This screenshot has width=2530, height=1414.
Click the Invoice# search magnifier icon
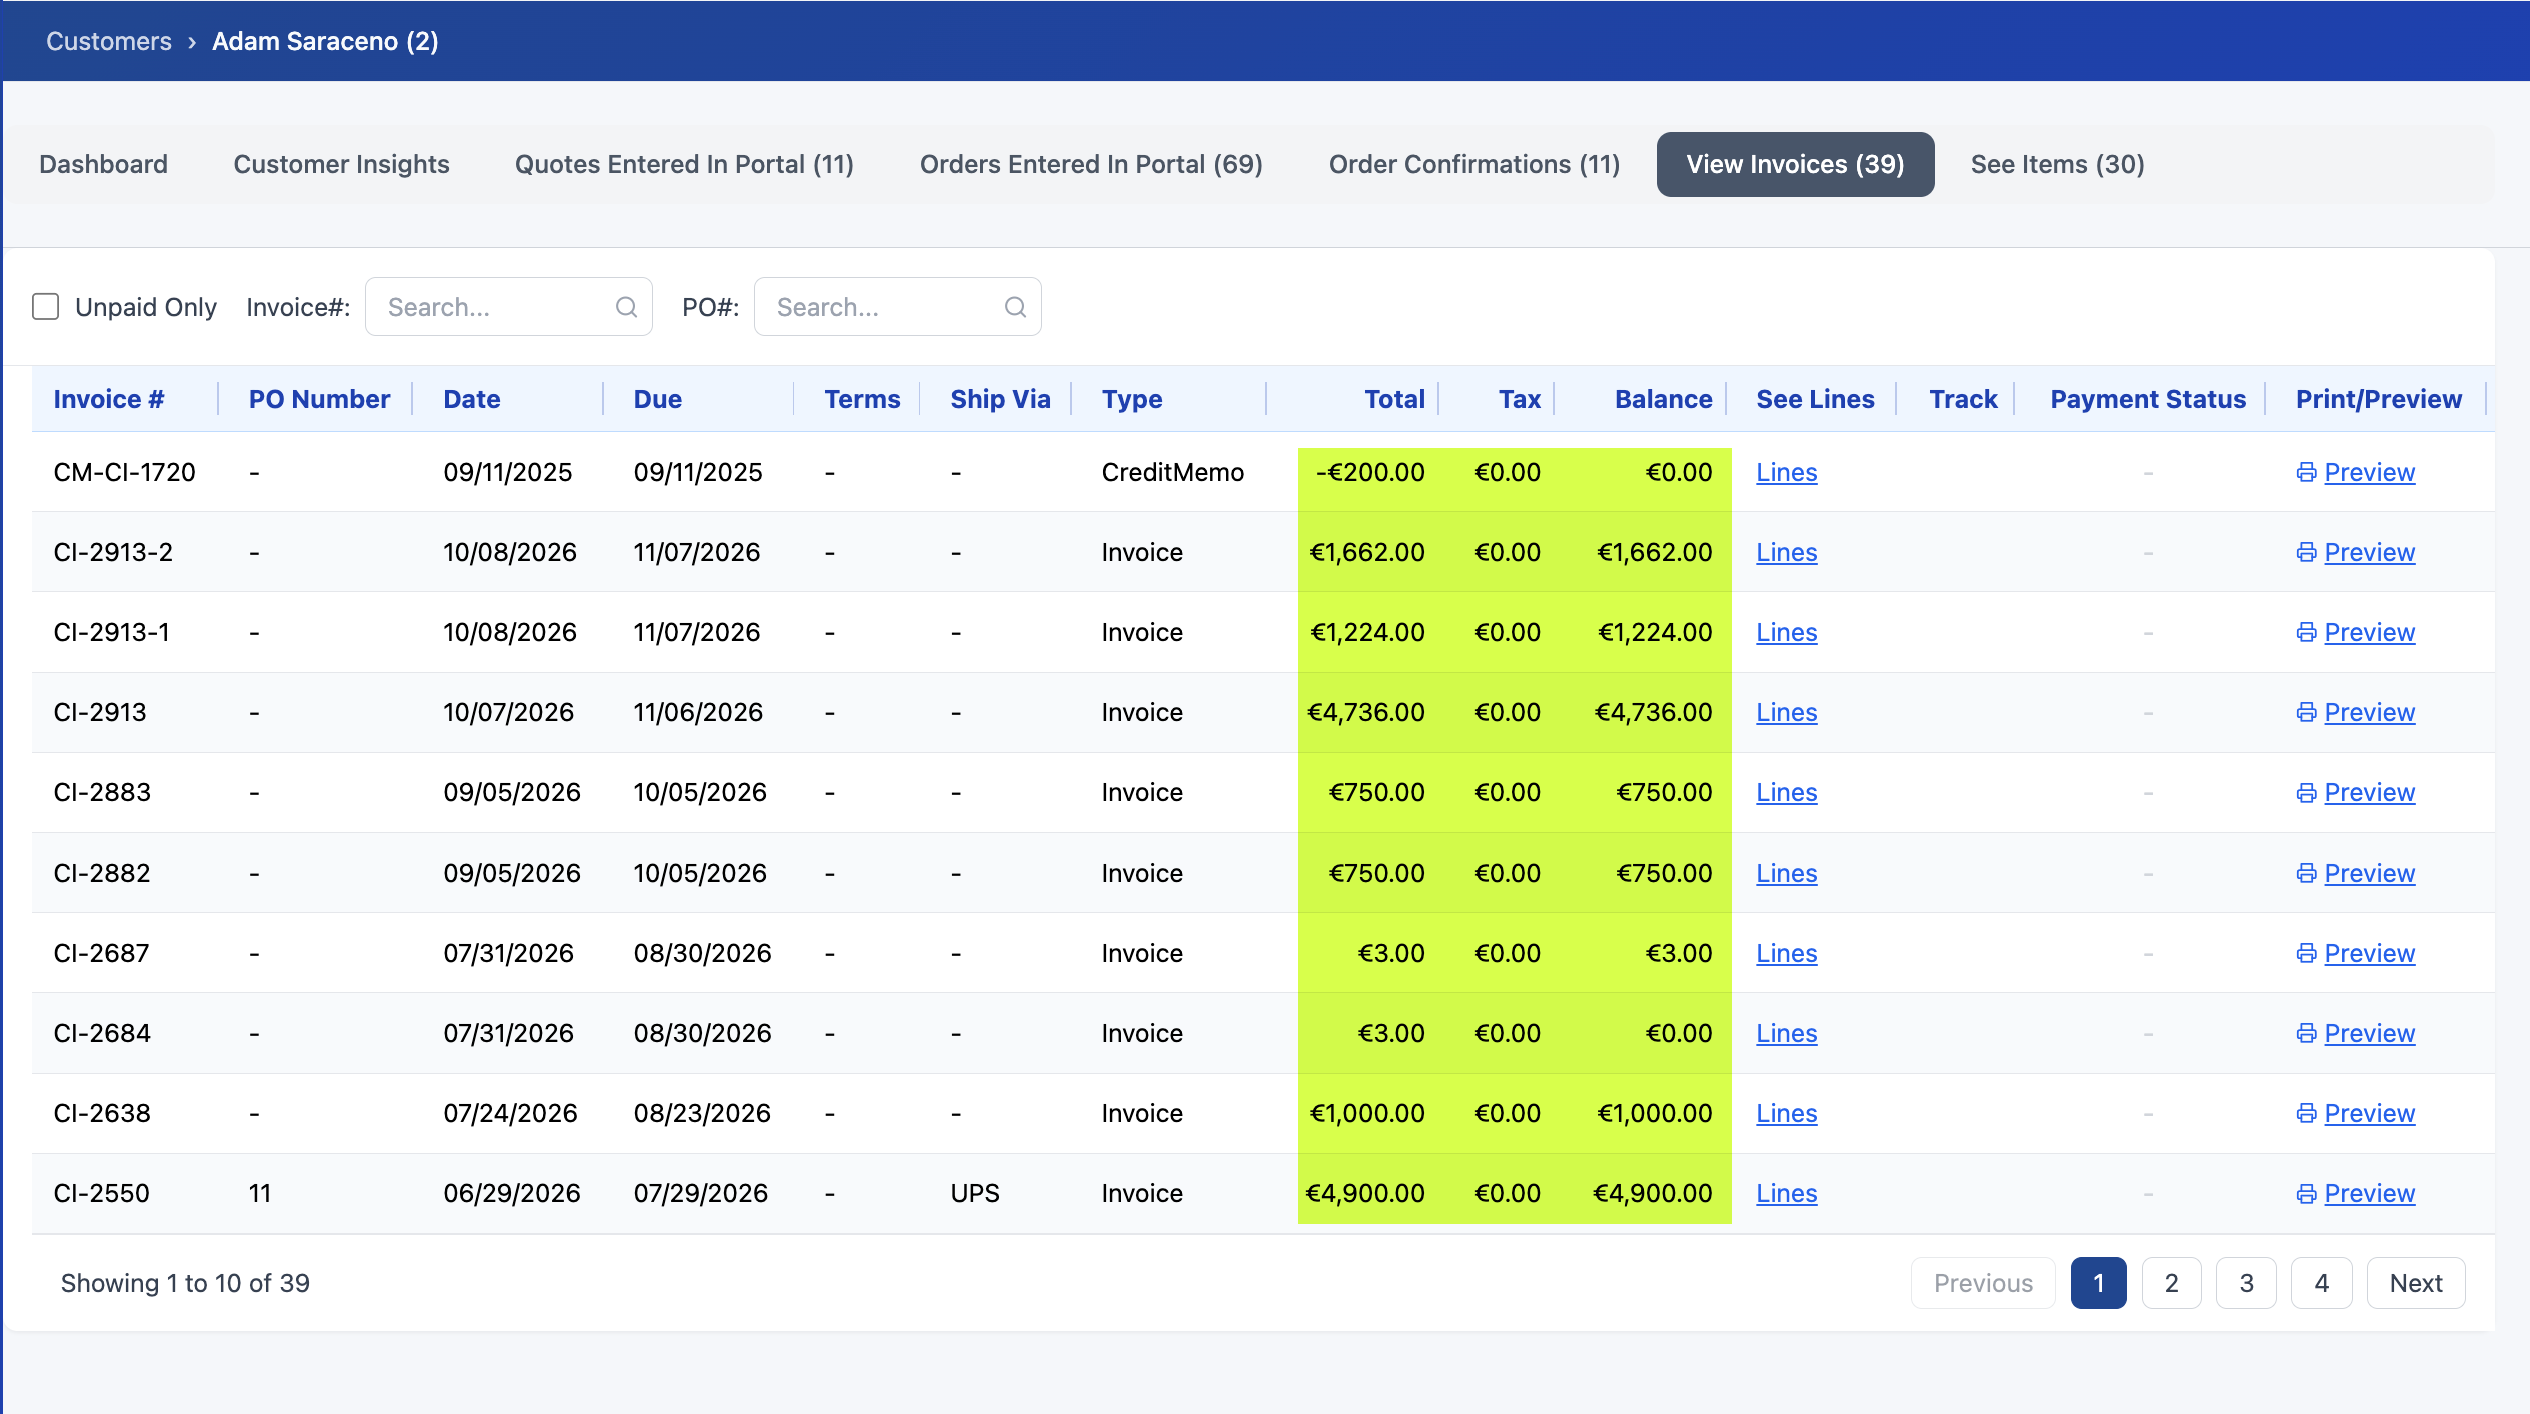[626, 307]
